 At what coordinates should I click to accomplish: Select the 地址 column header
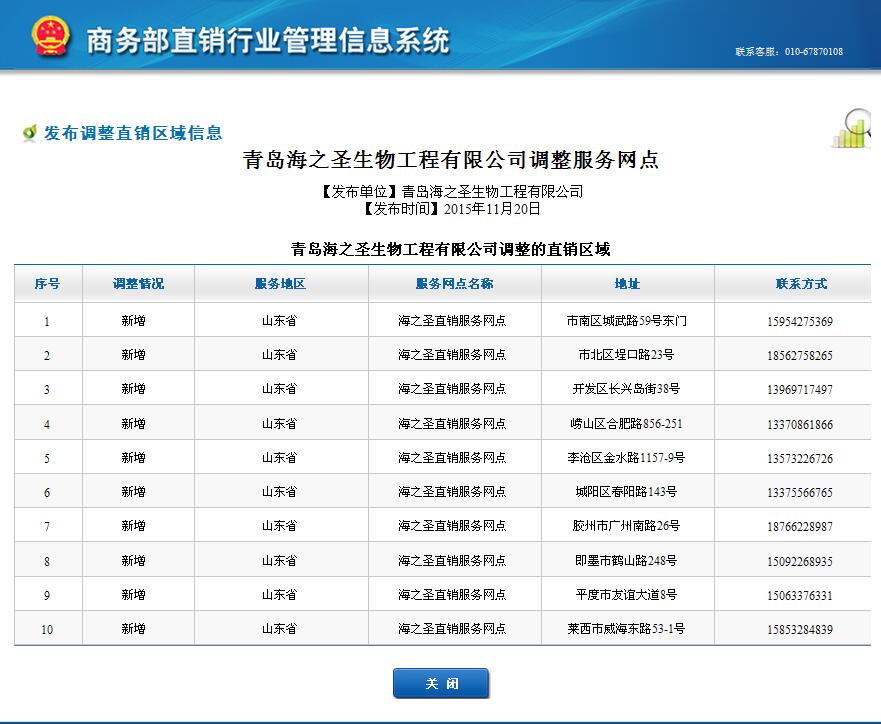click(627, 284)
